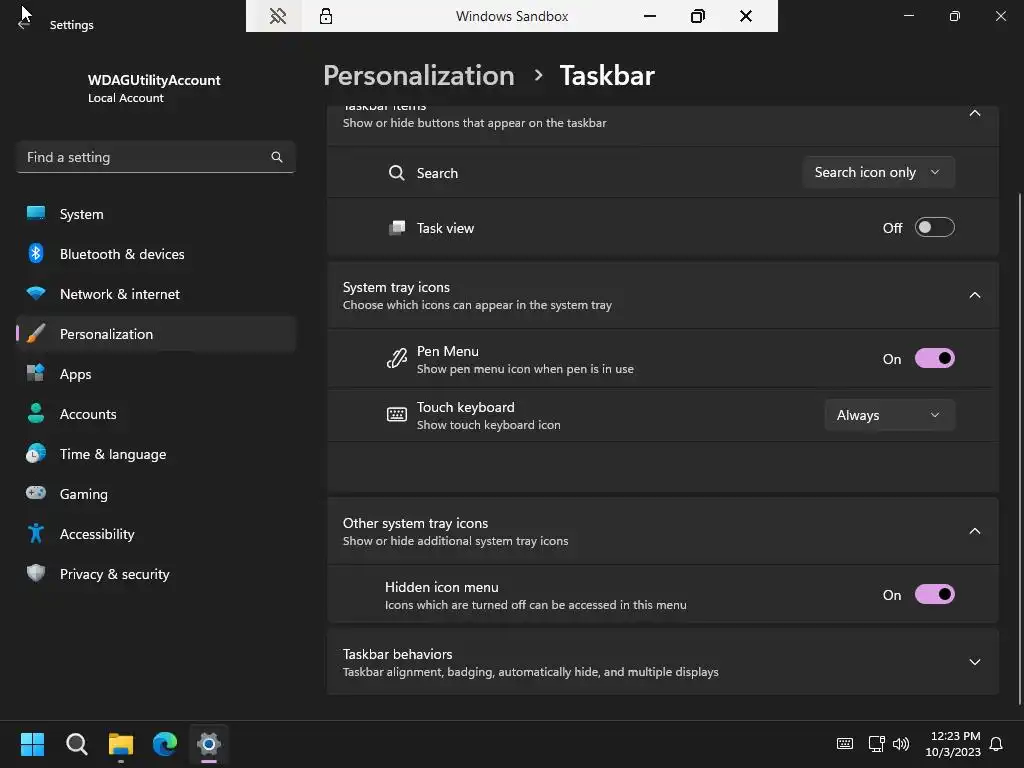Click the Touch keyboard row icon
Image resolution: width=1024 pixels, height=768 pixels.
pos(396,415)
